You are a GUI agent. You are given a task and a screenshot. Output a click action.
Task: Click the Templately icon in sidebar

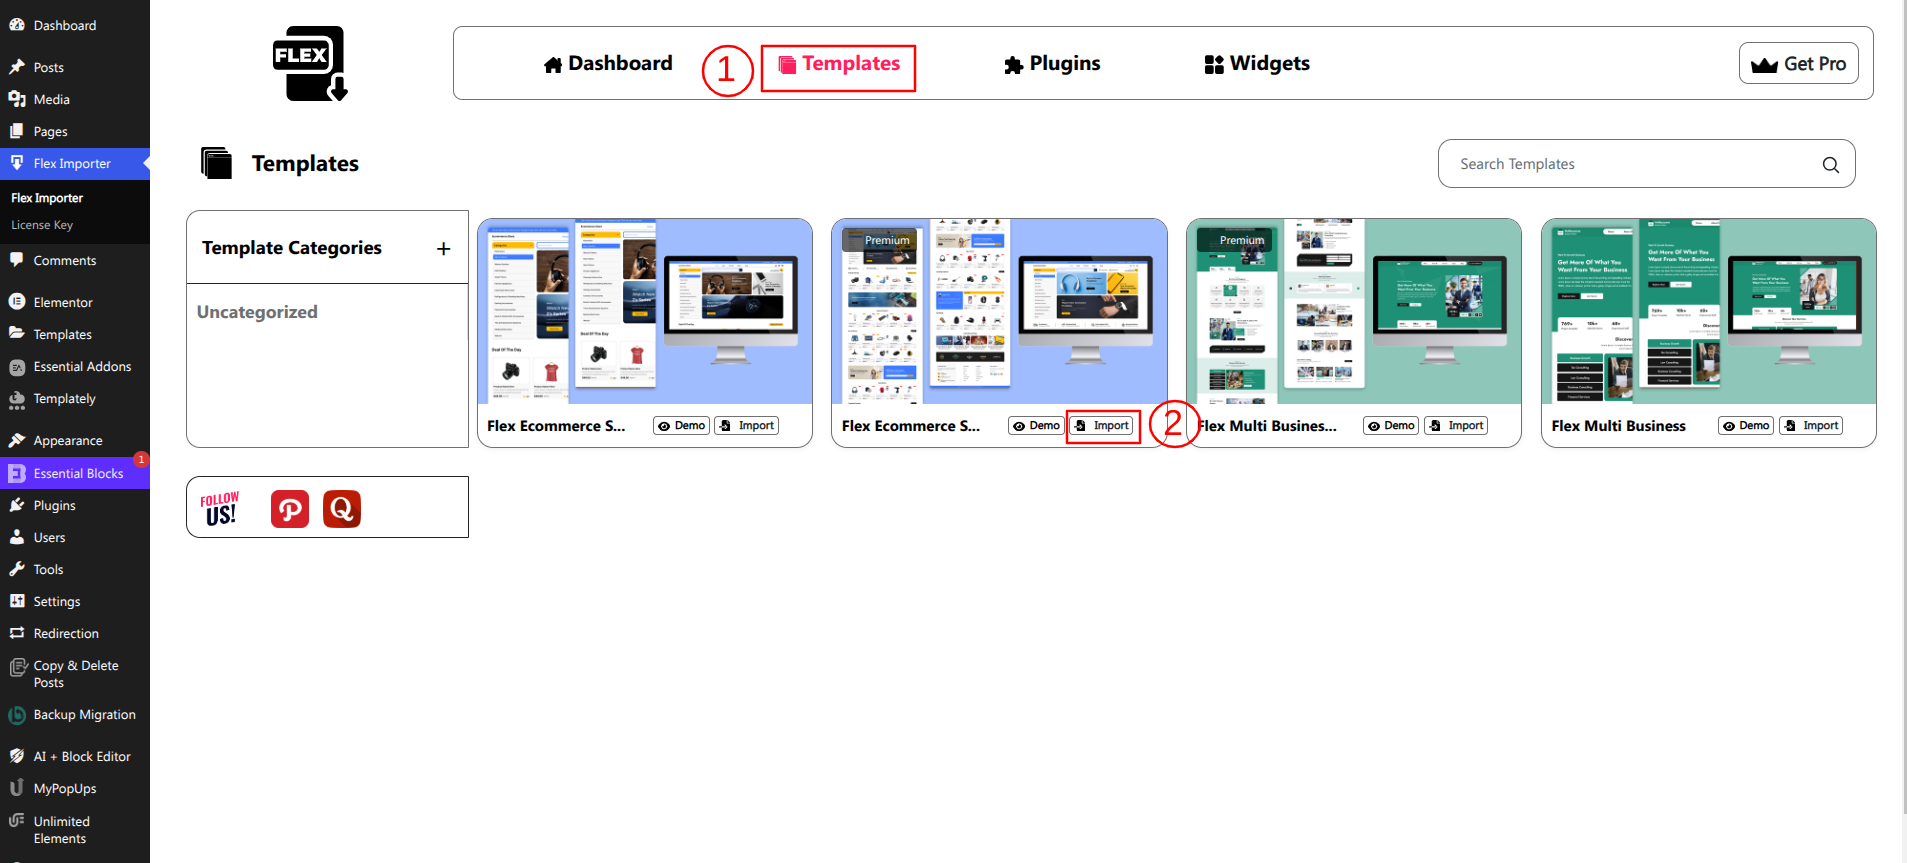[x=17, y=399]
